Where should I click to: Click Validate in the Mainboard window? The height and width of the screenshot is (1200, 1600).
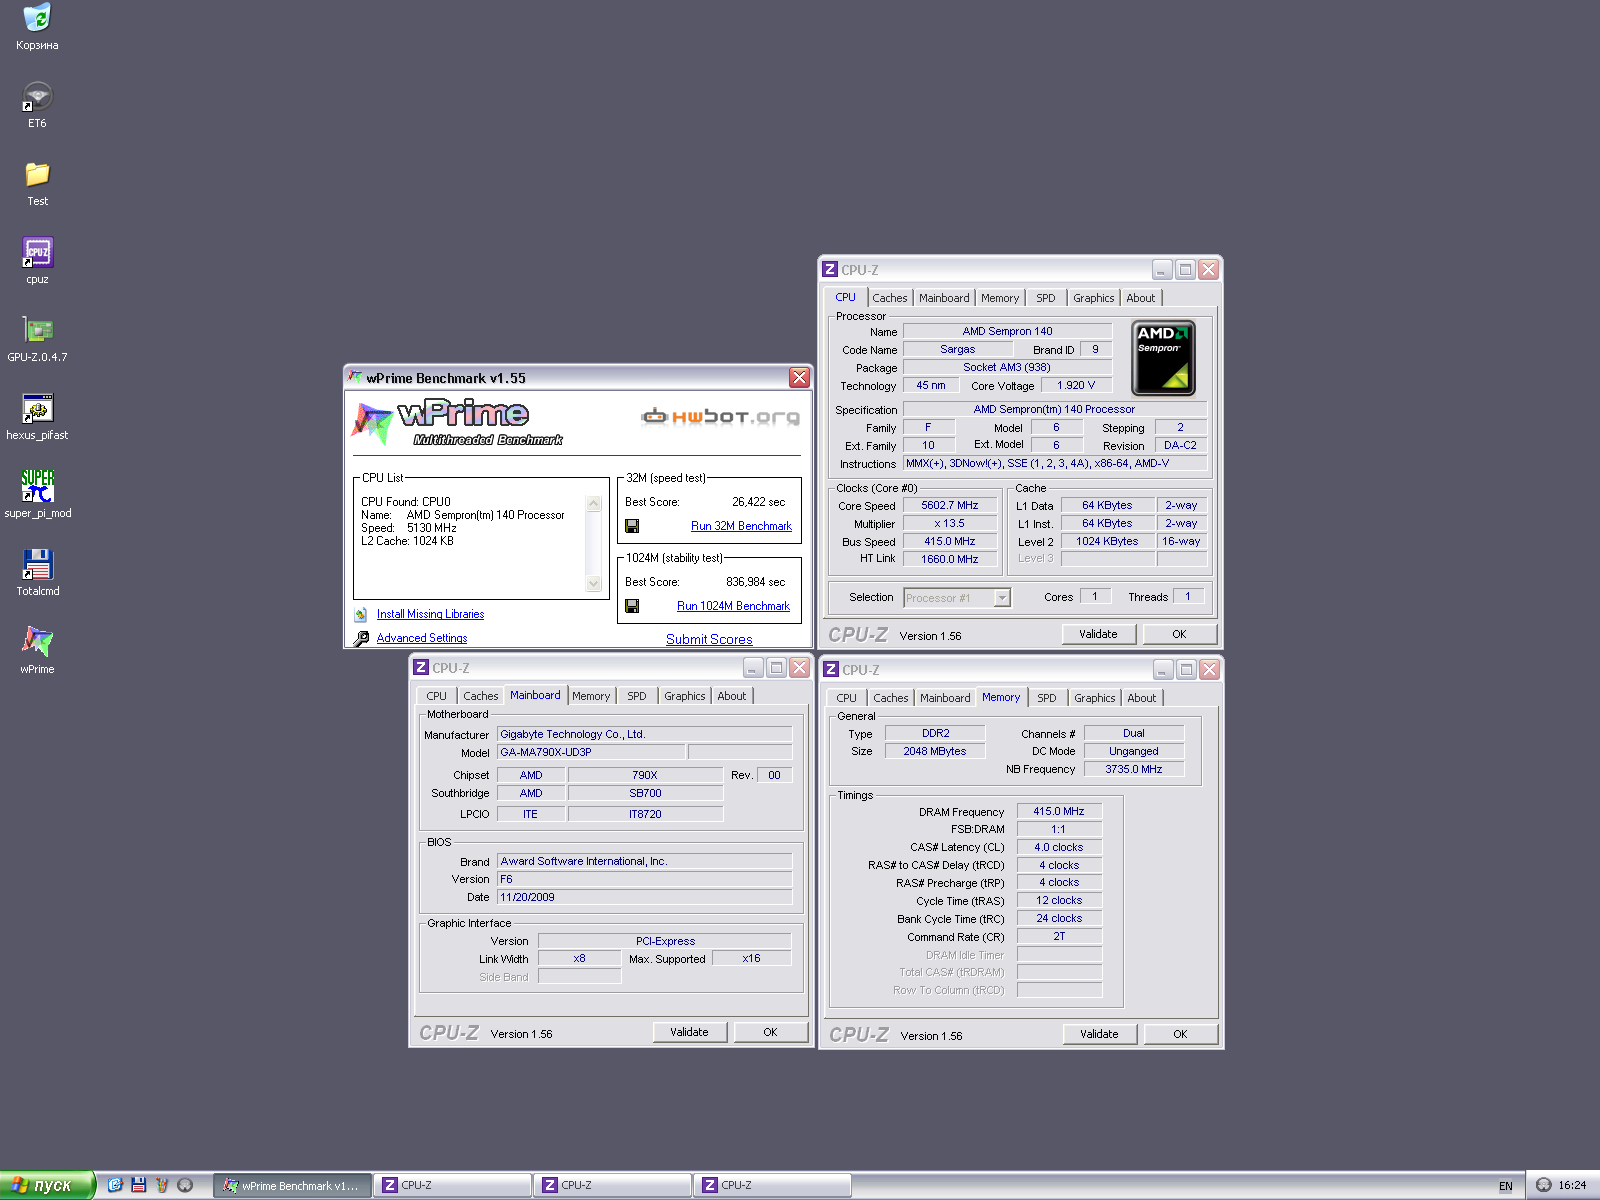point(689,1032)
